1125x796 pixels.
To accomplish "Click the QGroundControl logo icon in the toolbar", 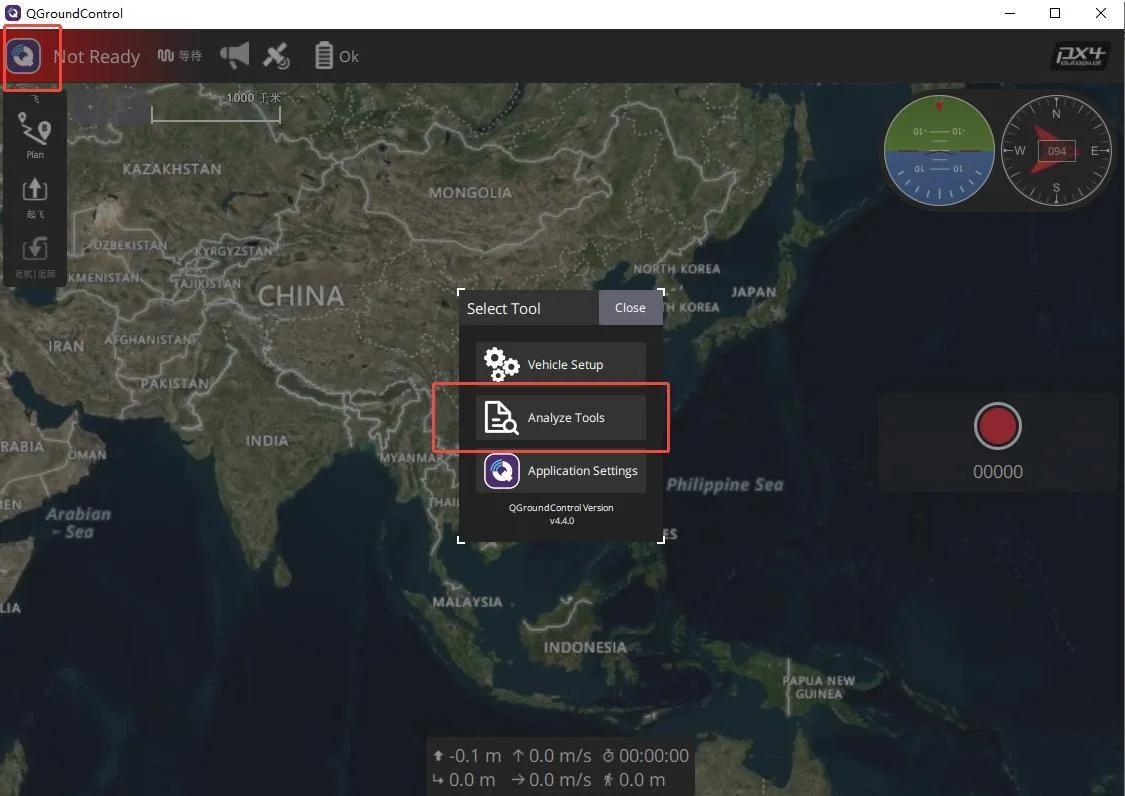I will point(24,56).
